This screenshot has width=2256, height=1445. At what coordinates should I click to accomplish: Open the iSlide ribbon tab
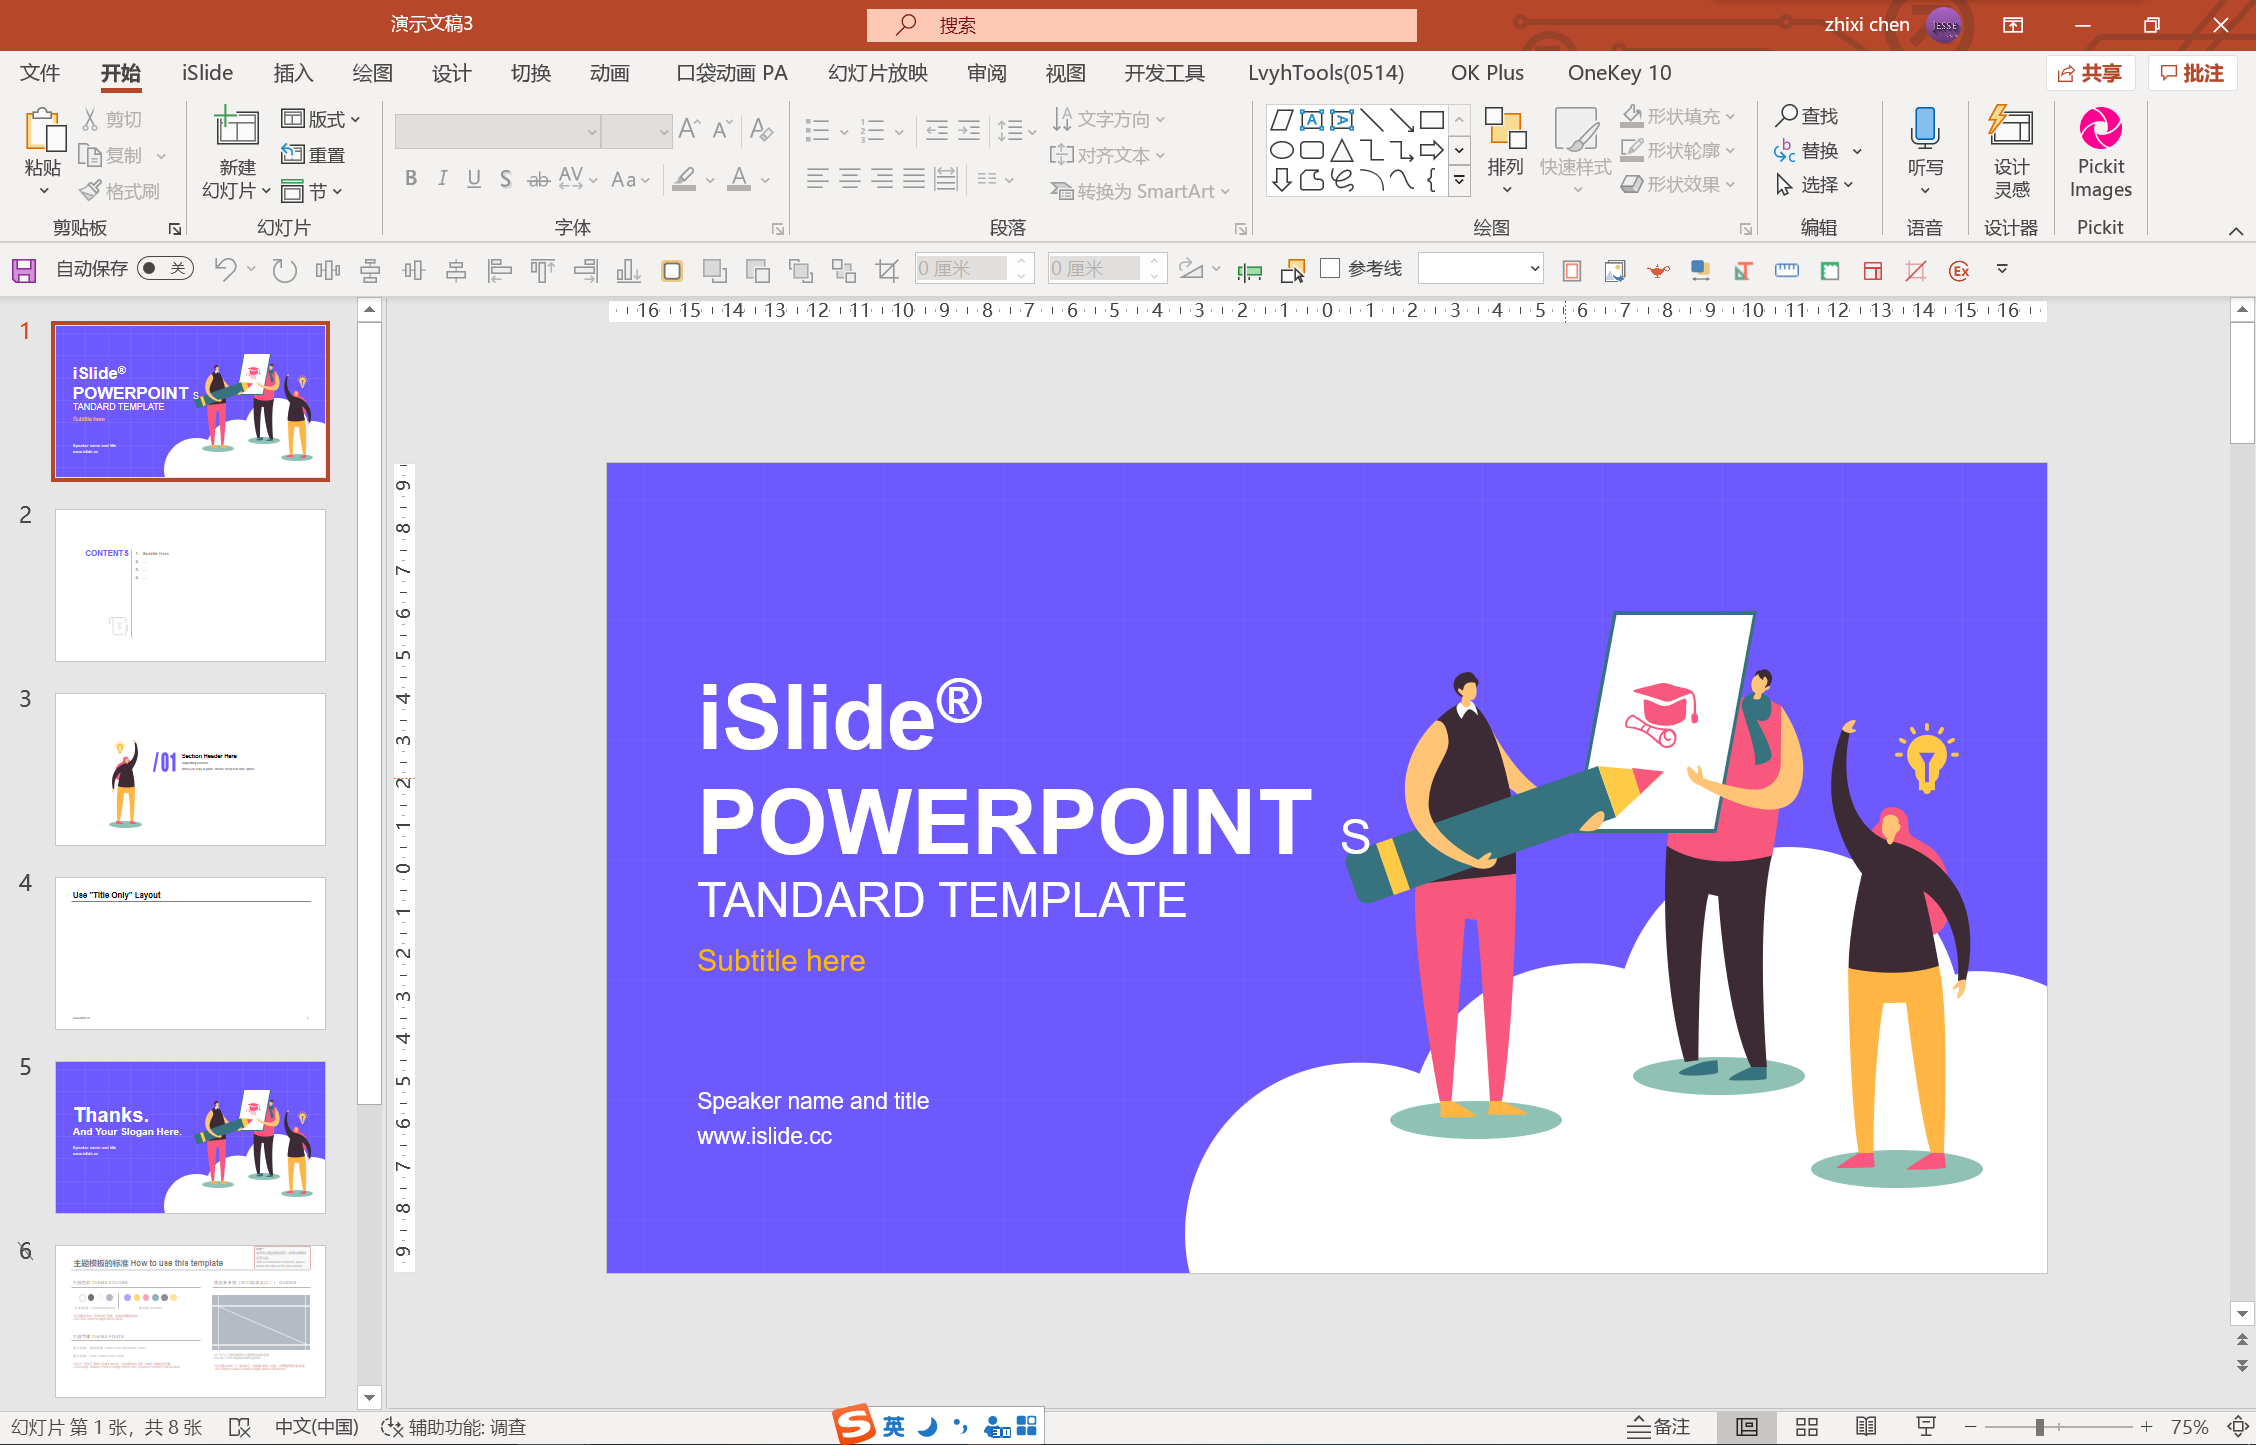coord(207,73)
